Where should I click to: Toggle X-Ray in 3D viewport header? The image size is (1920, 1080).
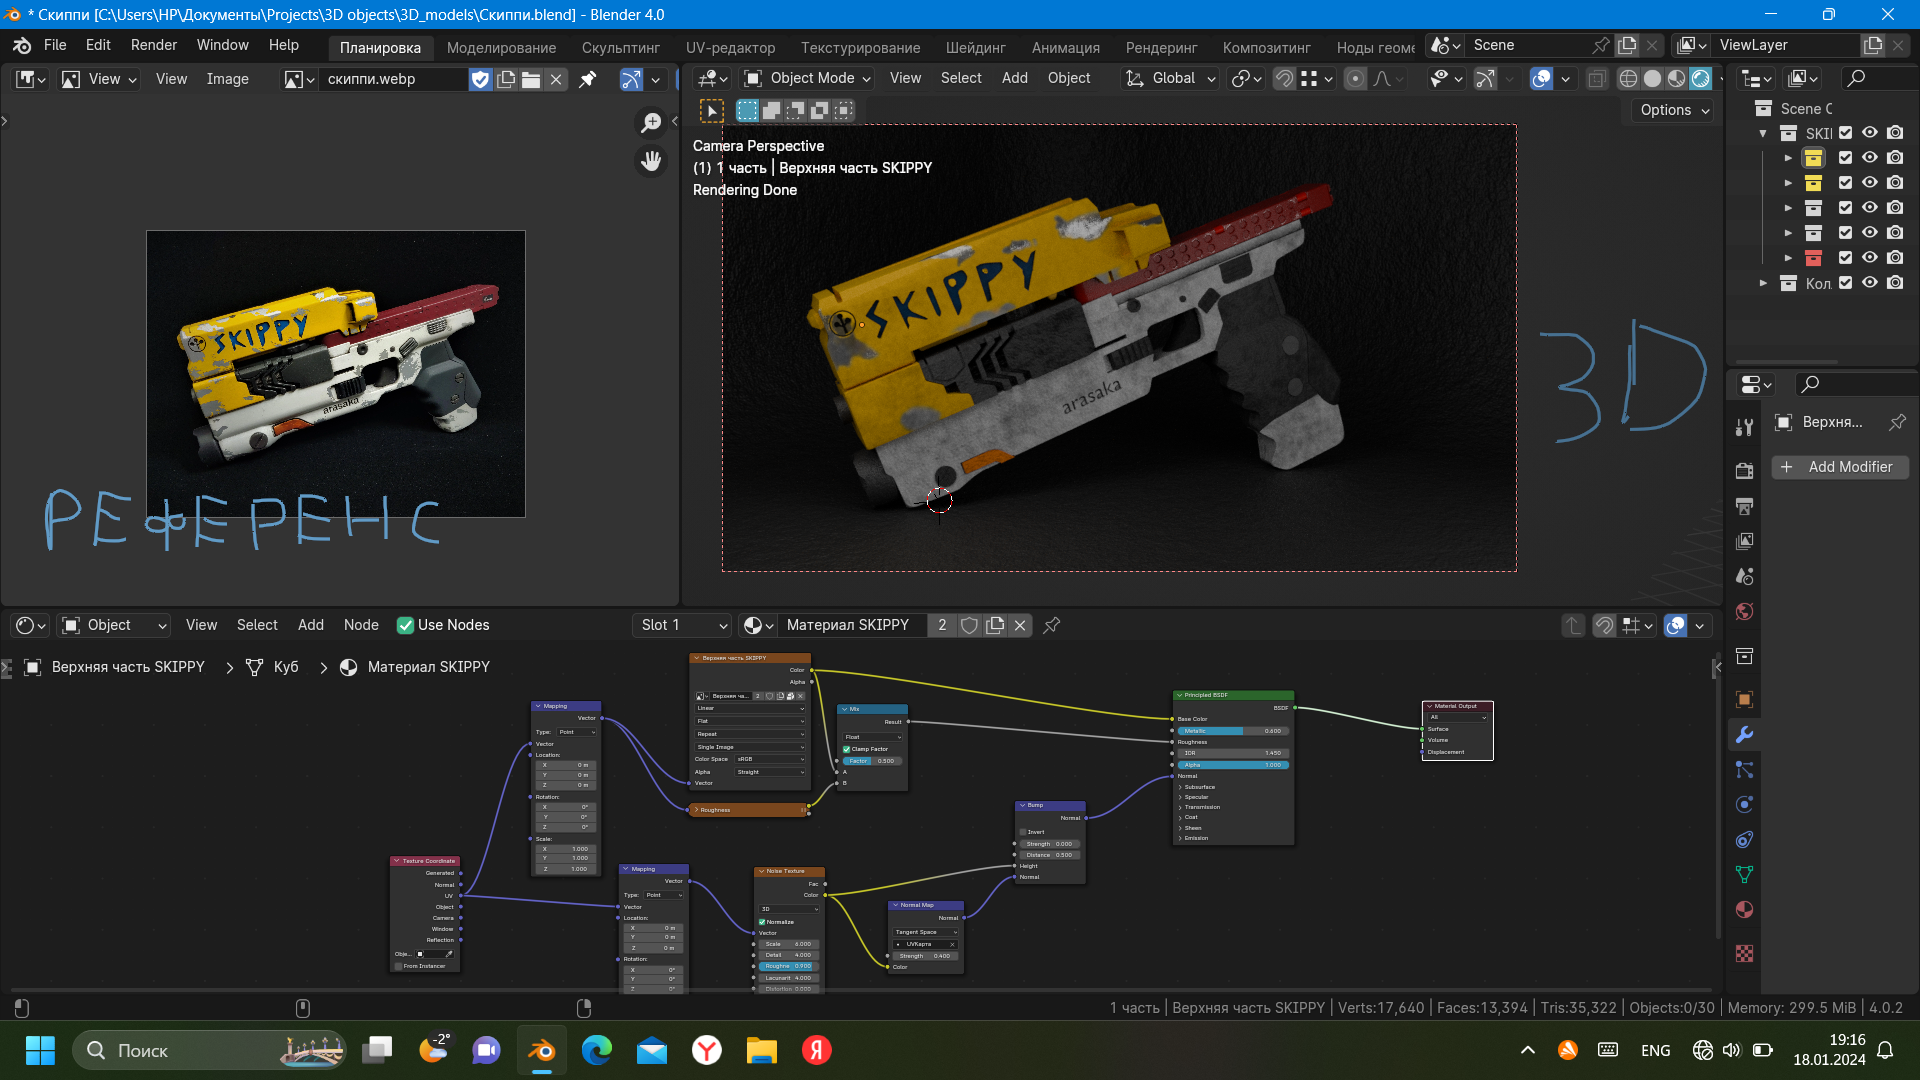pos(1597,78)
